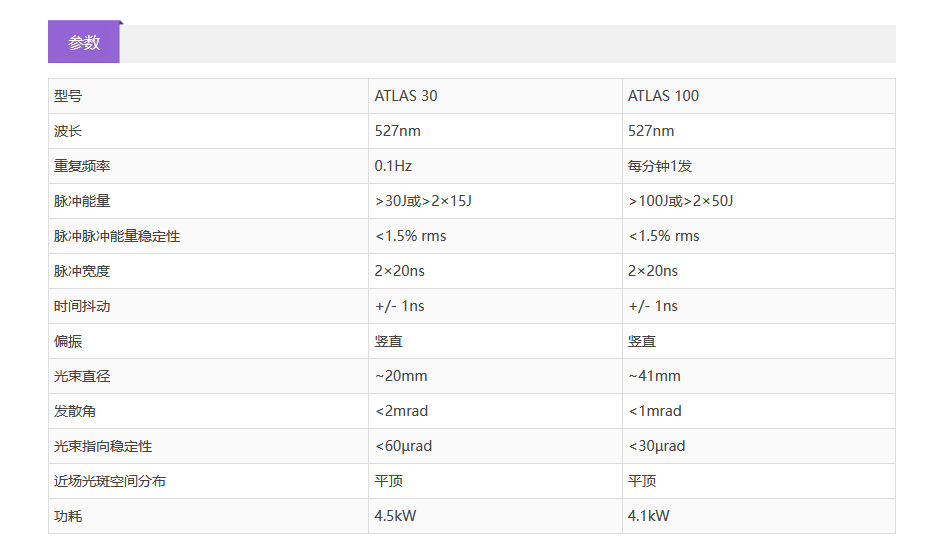The width and height of the screenshot is (928, 554).
Task: Select the ~41mm beam diameter cell
Action: (x=654, y=376)
